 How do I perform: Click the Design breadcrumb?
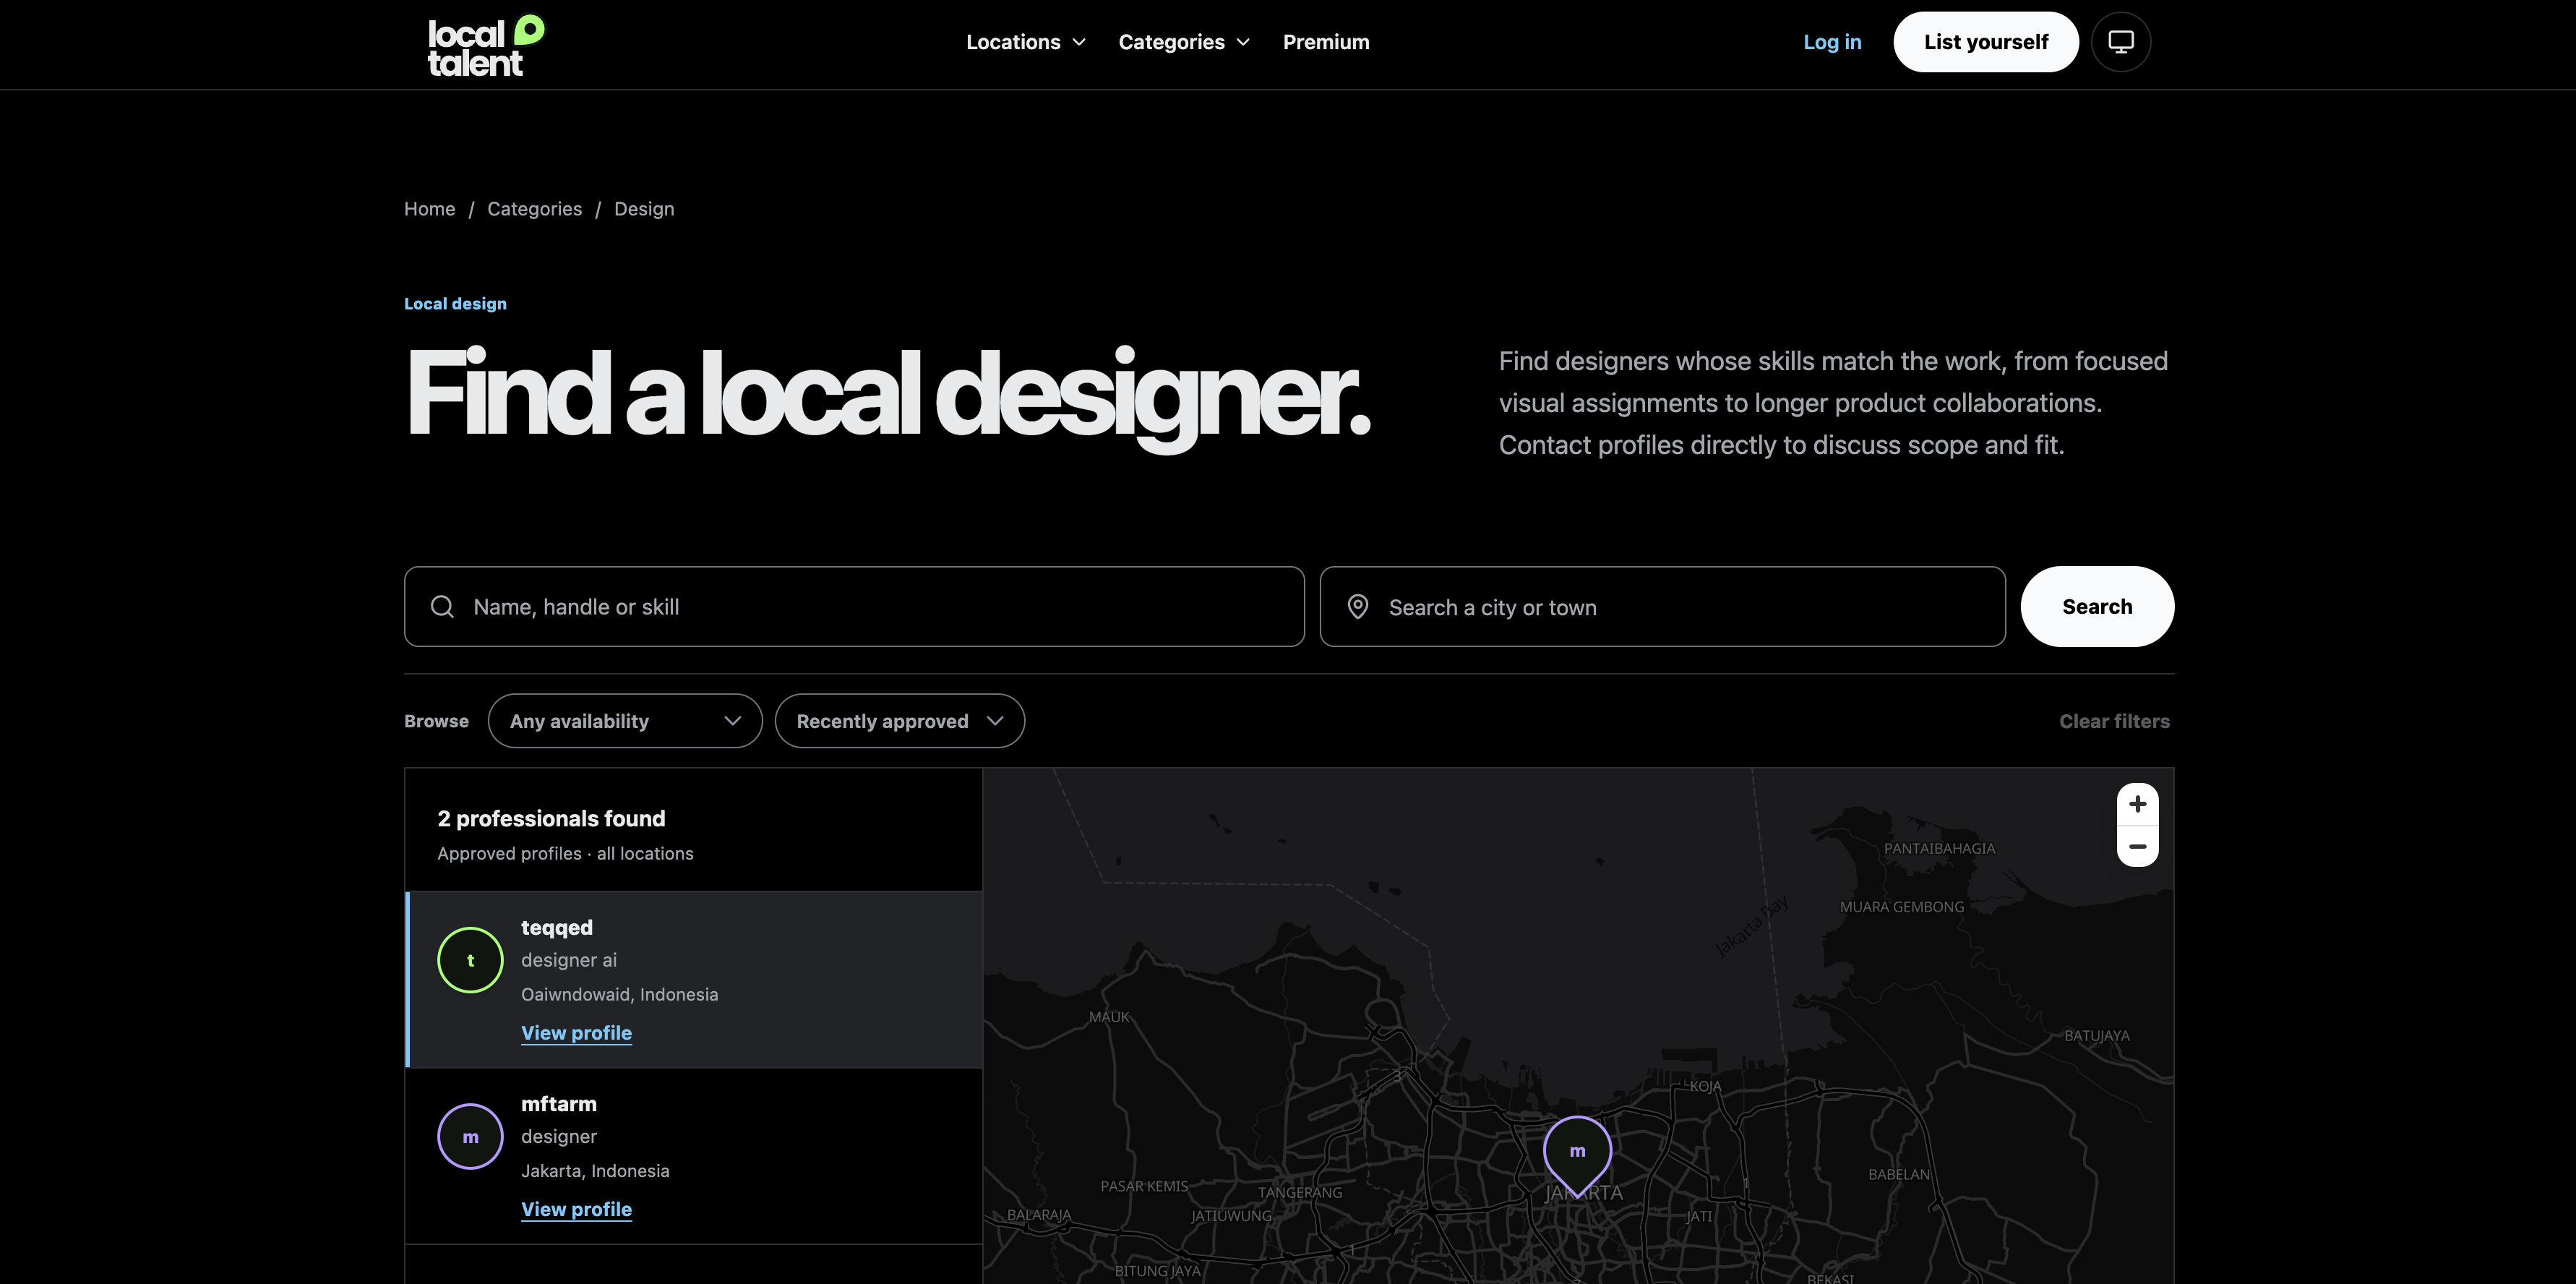click(x=644, y=209)
